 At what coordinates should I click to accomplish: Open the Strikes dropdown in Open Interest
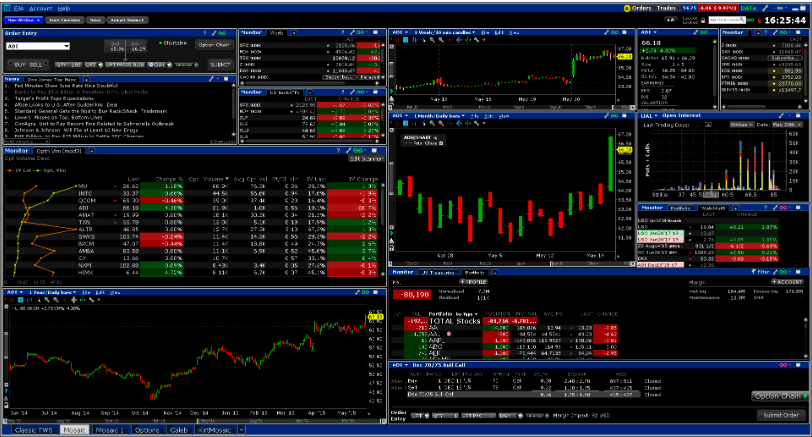[742, 125]
